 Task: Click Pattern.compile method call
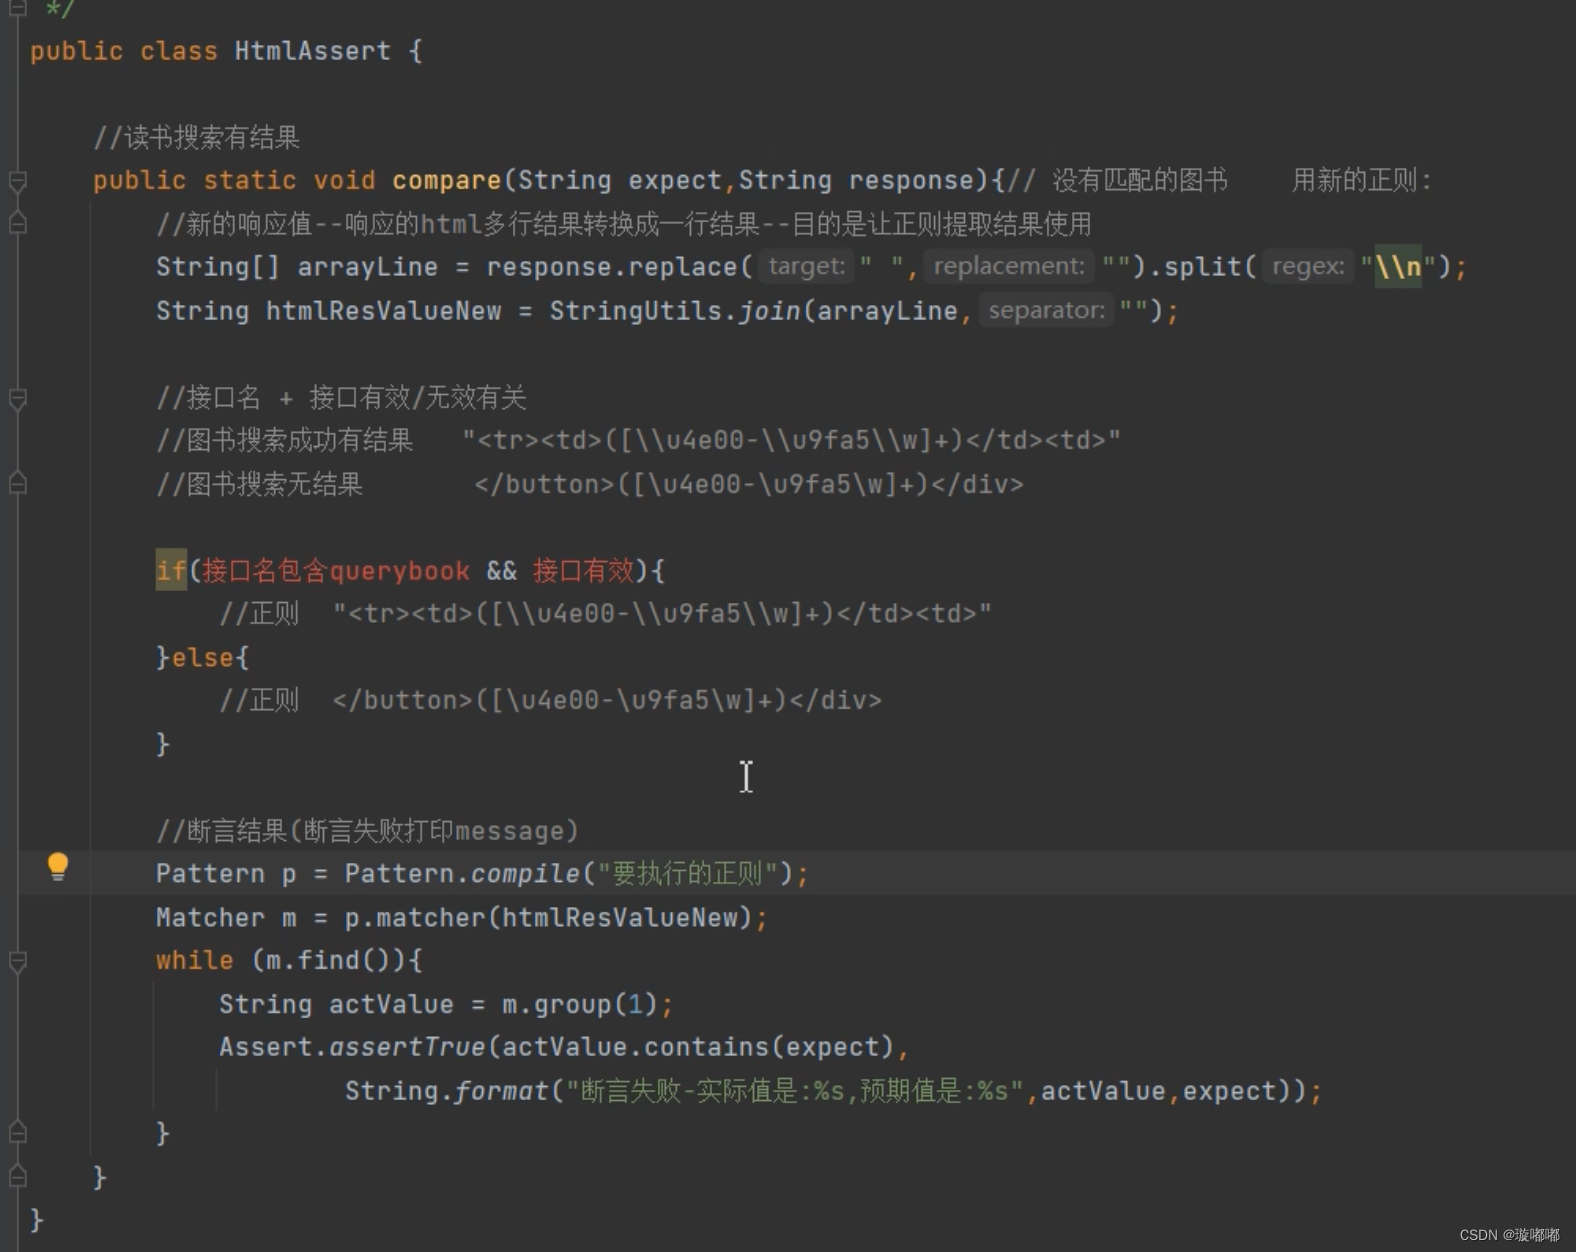coord(462,874)
